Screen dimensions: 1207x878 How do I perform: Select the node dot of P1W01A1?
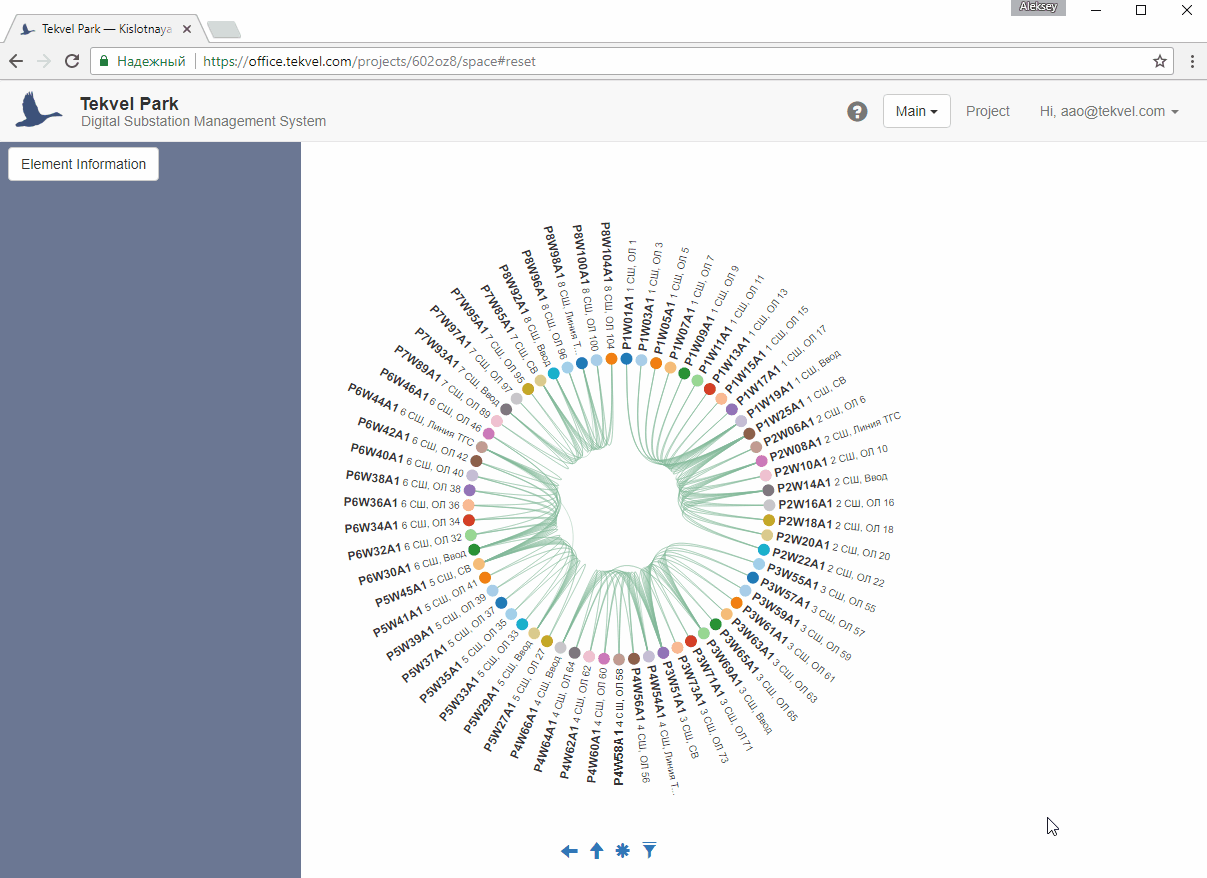626,358
